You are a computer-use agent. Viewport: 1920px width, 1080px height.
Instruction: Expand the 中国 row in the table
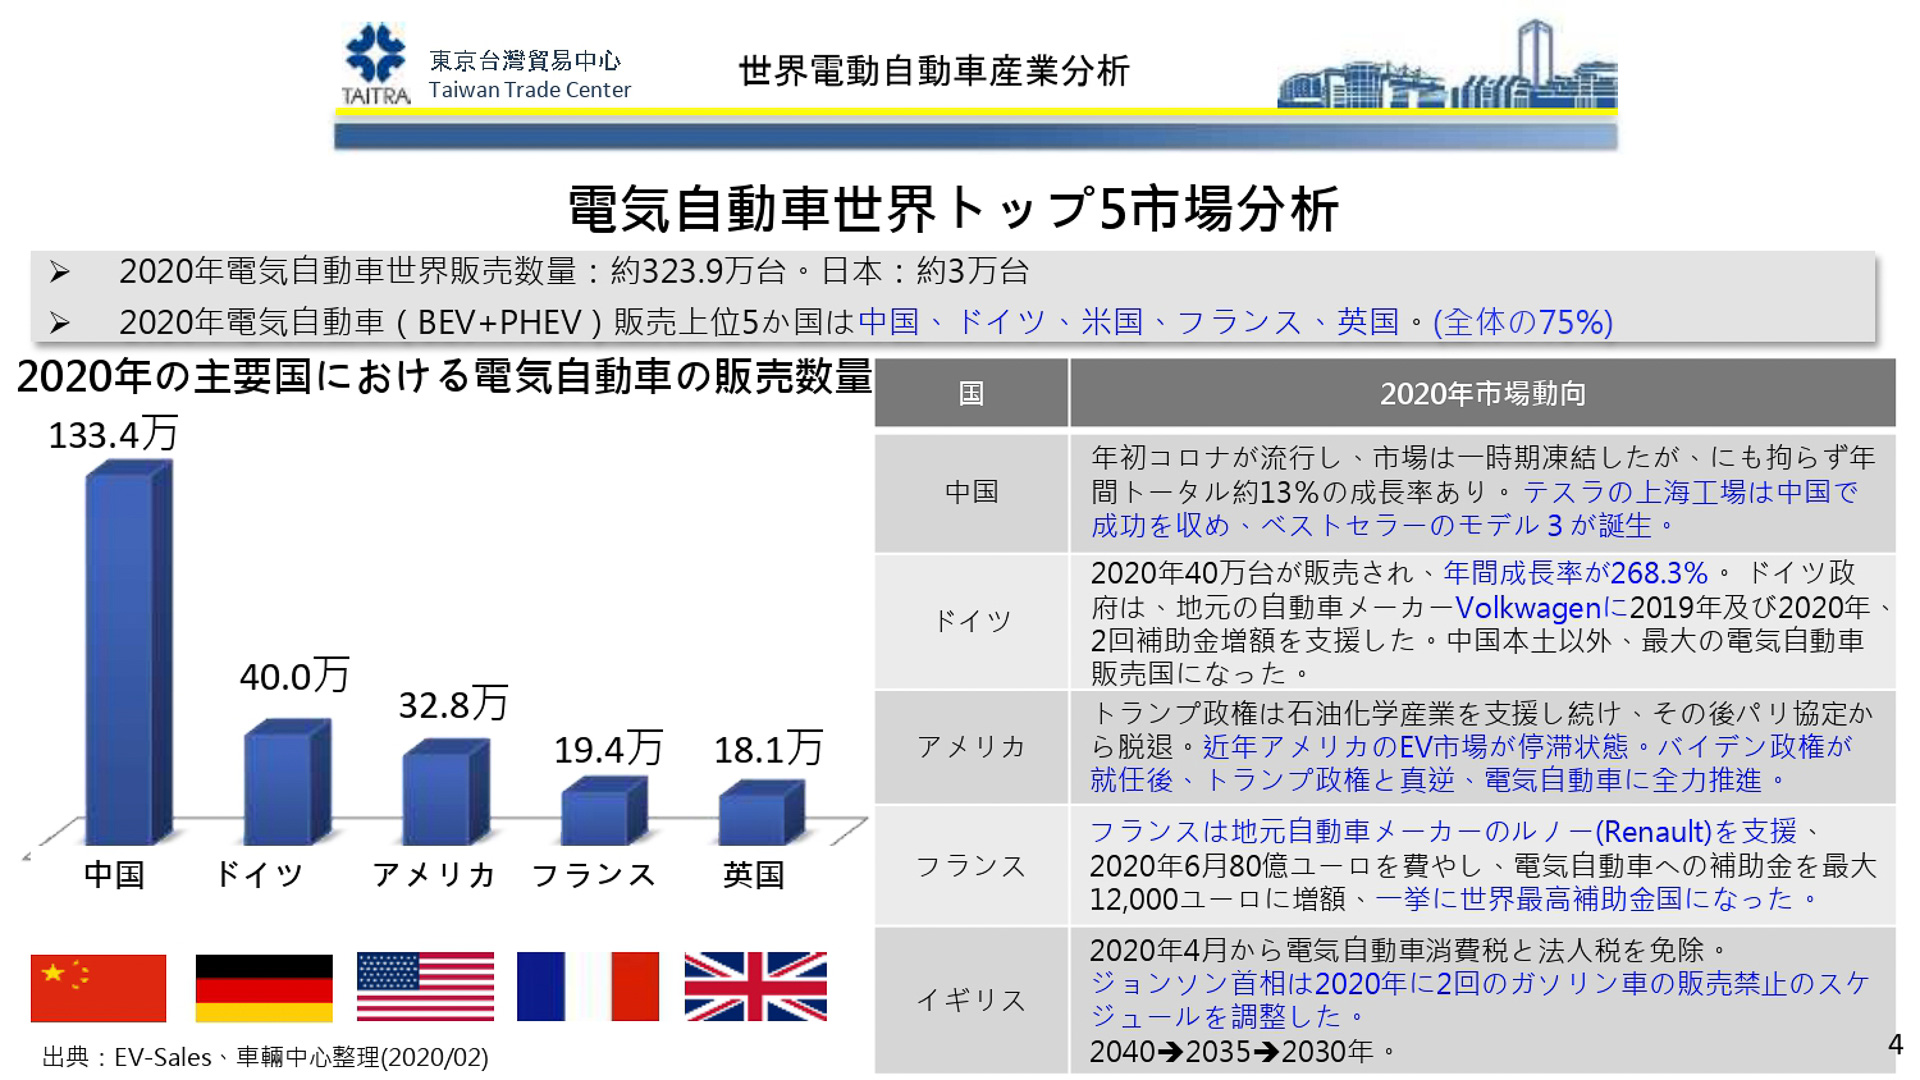tap(968, 492)
